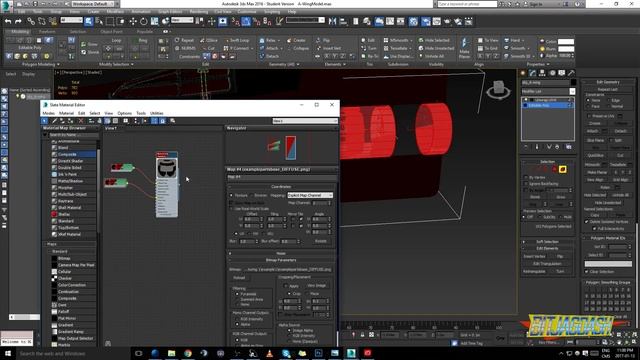Tick the Apply cropping checkbox
This screenshot has width=640, height=360.
pyautogui.click(x=286, y=286)
